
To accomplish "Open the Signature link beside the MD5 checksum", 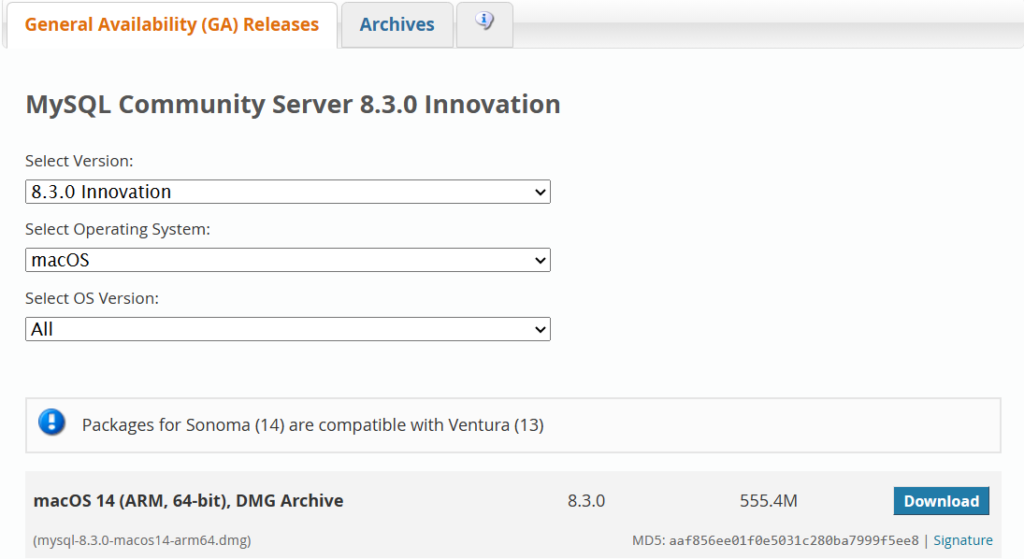I will coord(963,541).
